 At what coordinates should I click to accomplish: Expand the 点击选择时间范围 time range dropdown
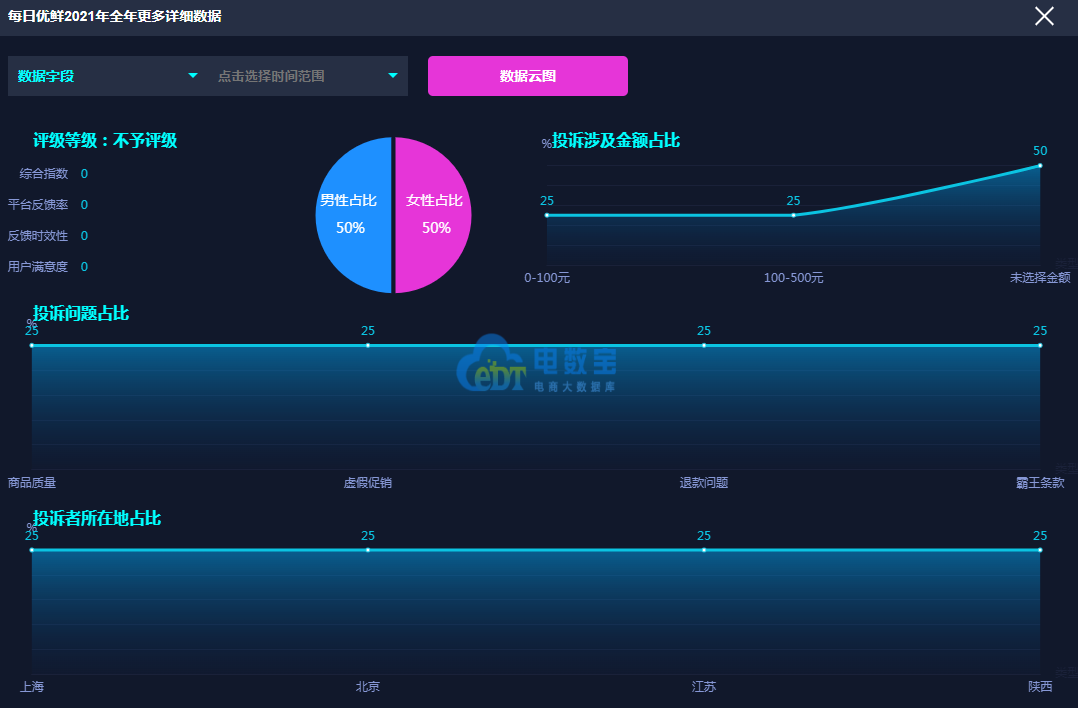[308, 76]
